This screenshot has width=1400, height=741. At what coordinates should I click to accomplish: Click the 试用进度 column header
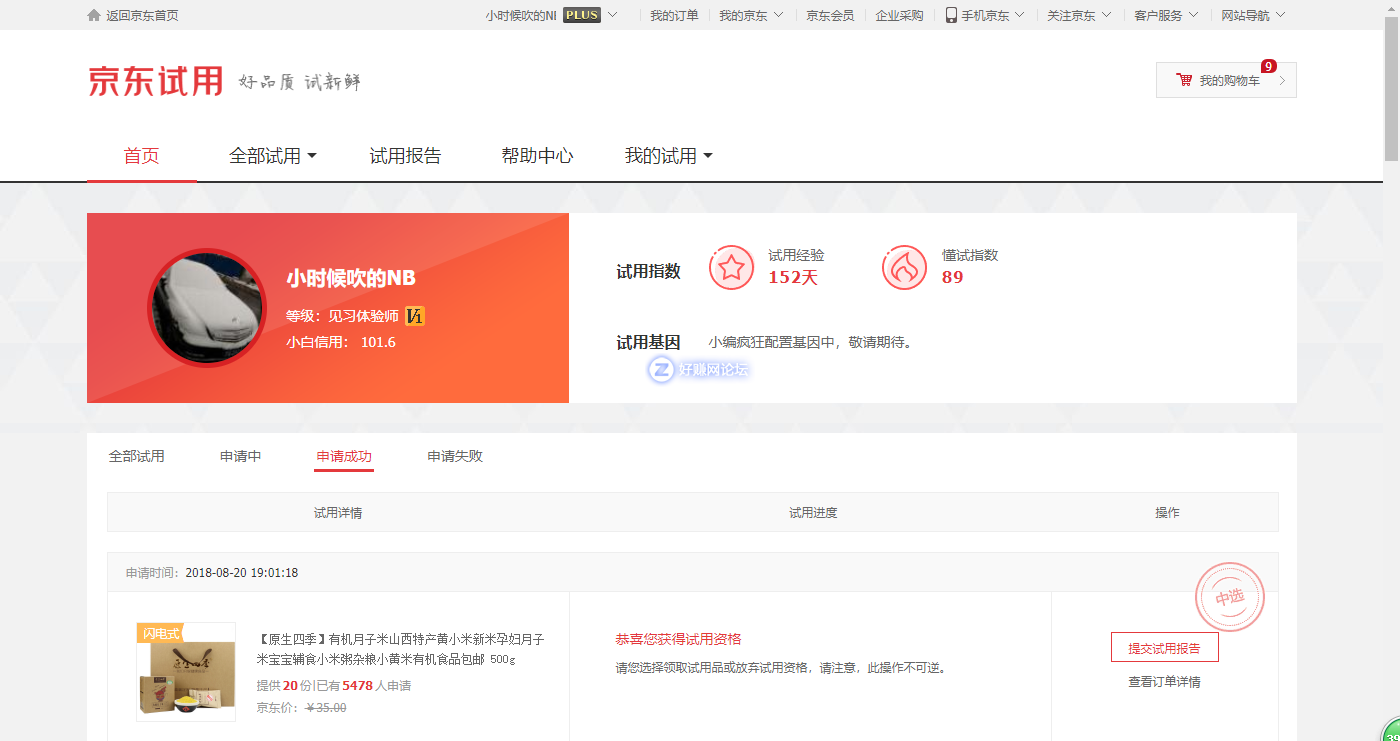pos(813,513)
